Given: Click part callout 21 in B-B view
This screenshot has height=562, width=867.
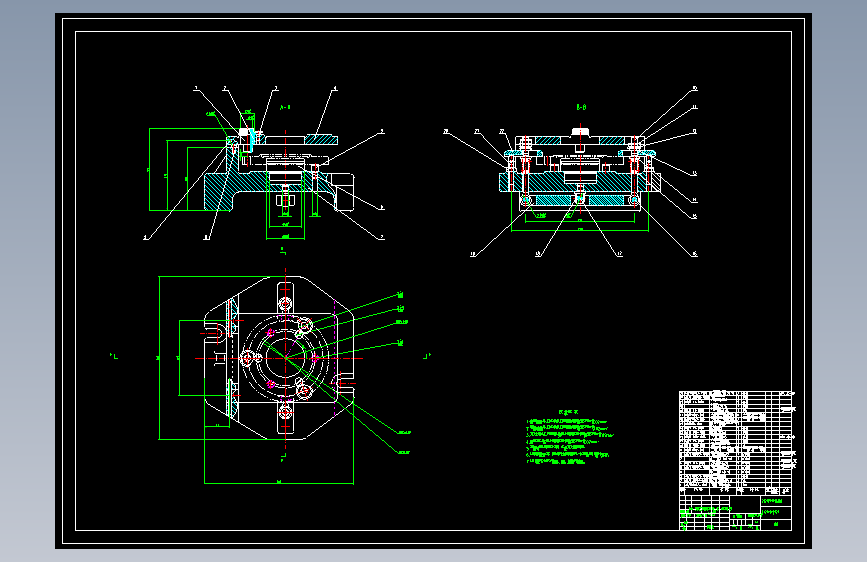Looking at the screenshot, I should click(x=477, y=132).
